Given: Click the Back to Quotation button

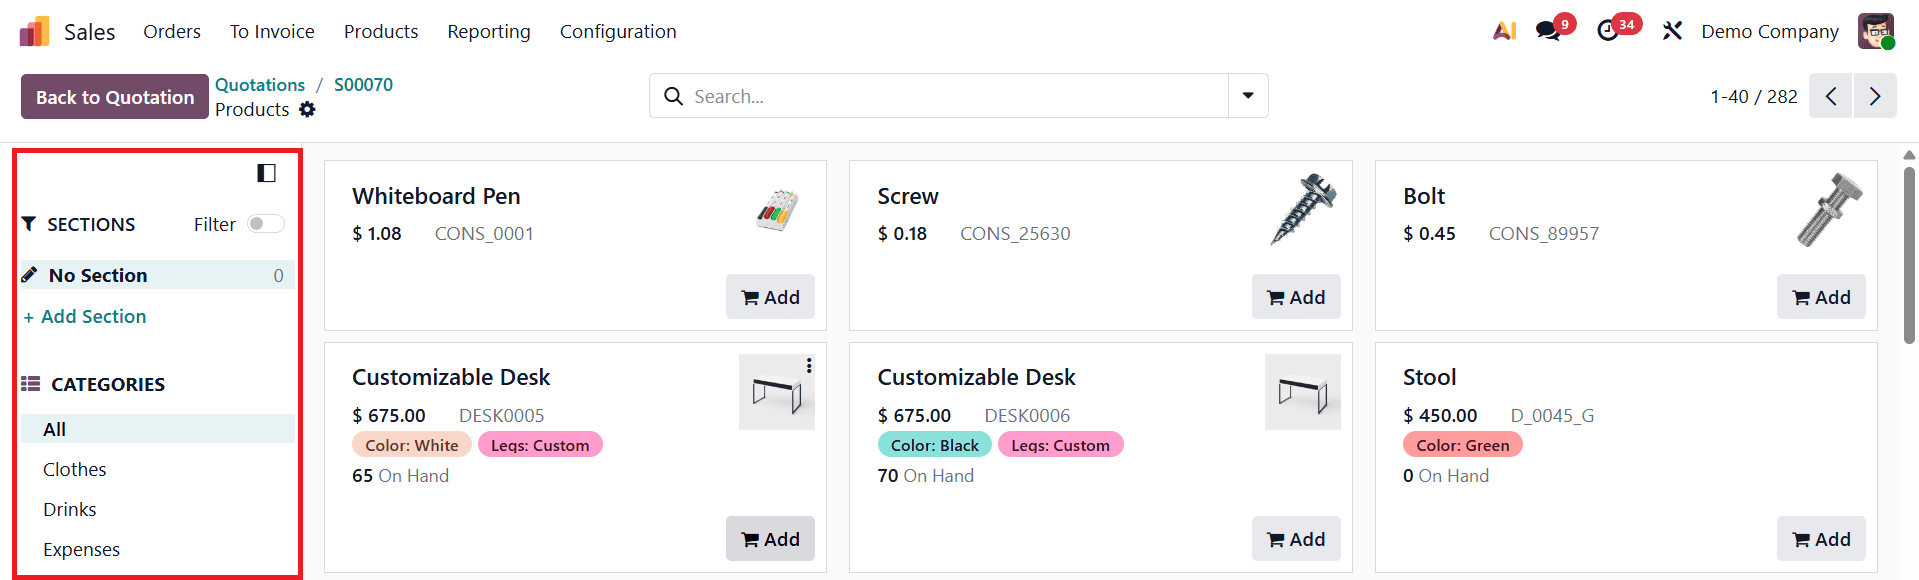Looking at the screenshot, I should (x=113, y=96).
